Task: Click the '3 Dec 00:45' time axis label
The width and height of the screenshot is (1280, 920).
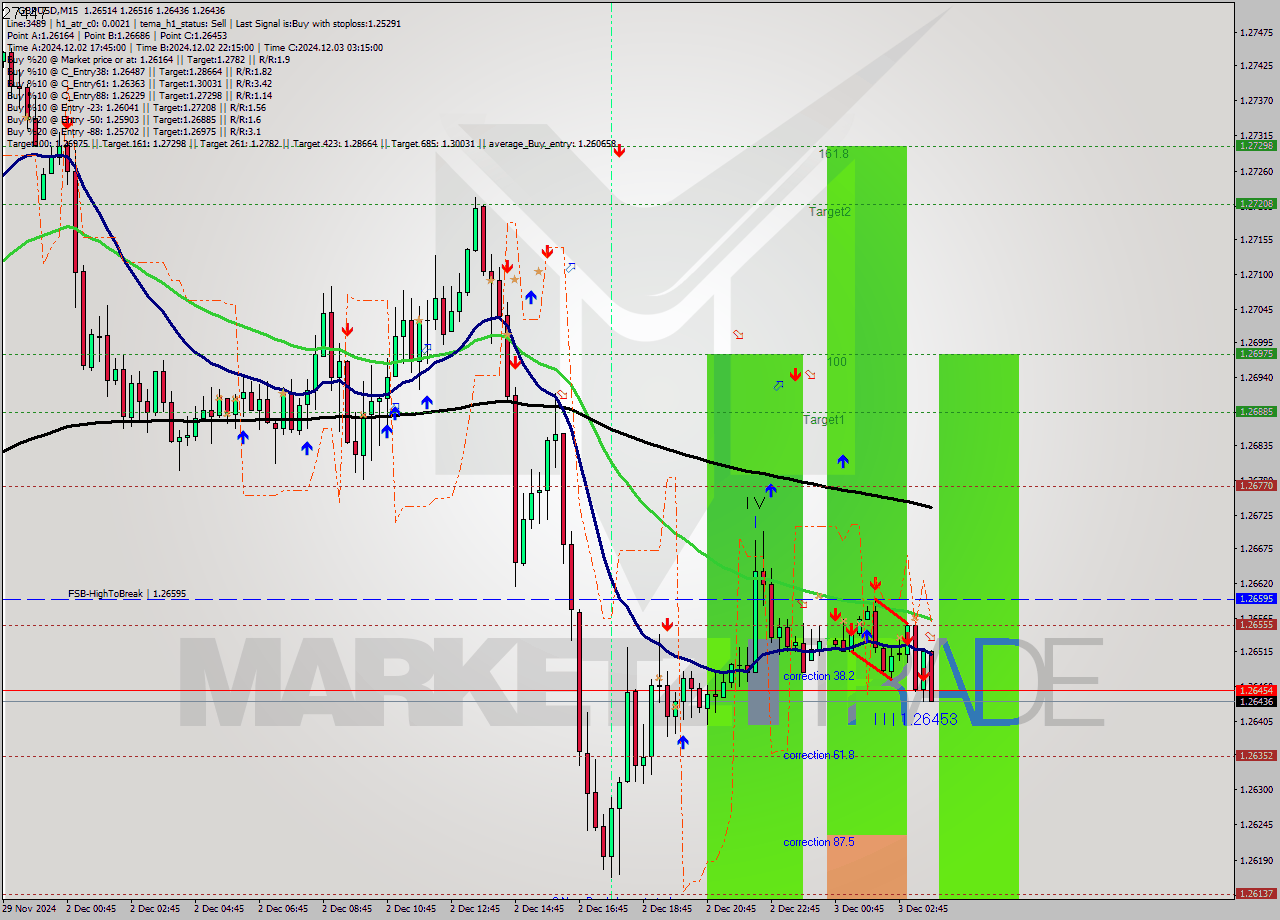Action: point(859,909)
